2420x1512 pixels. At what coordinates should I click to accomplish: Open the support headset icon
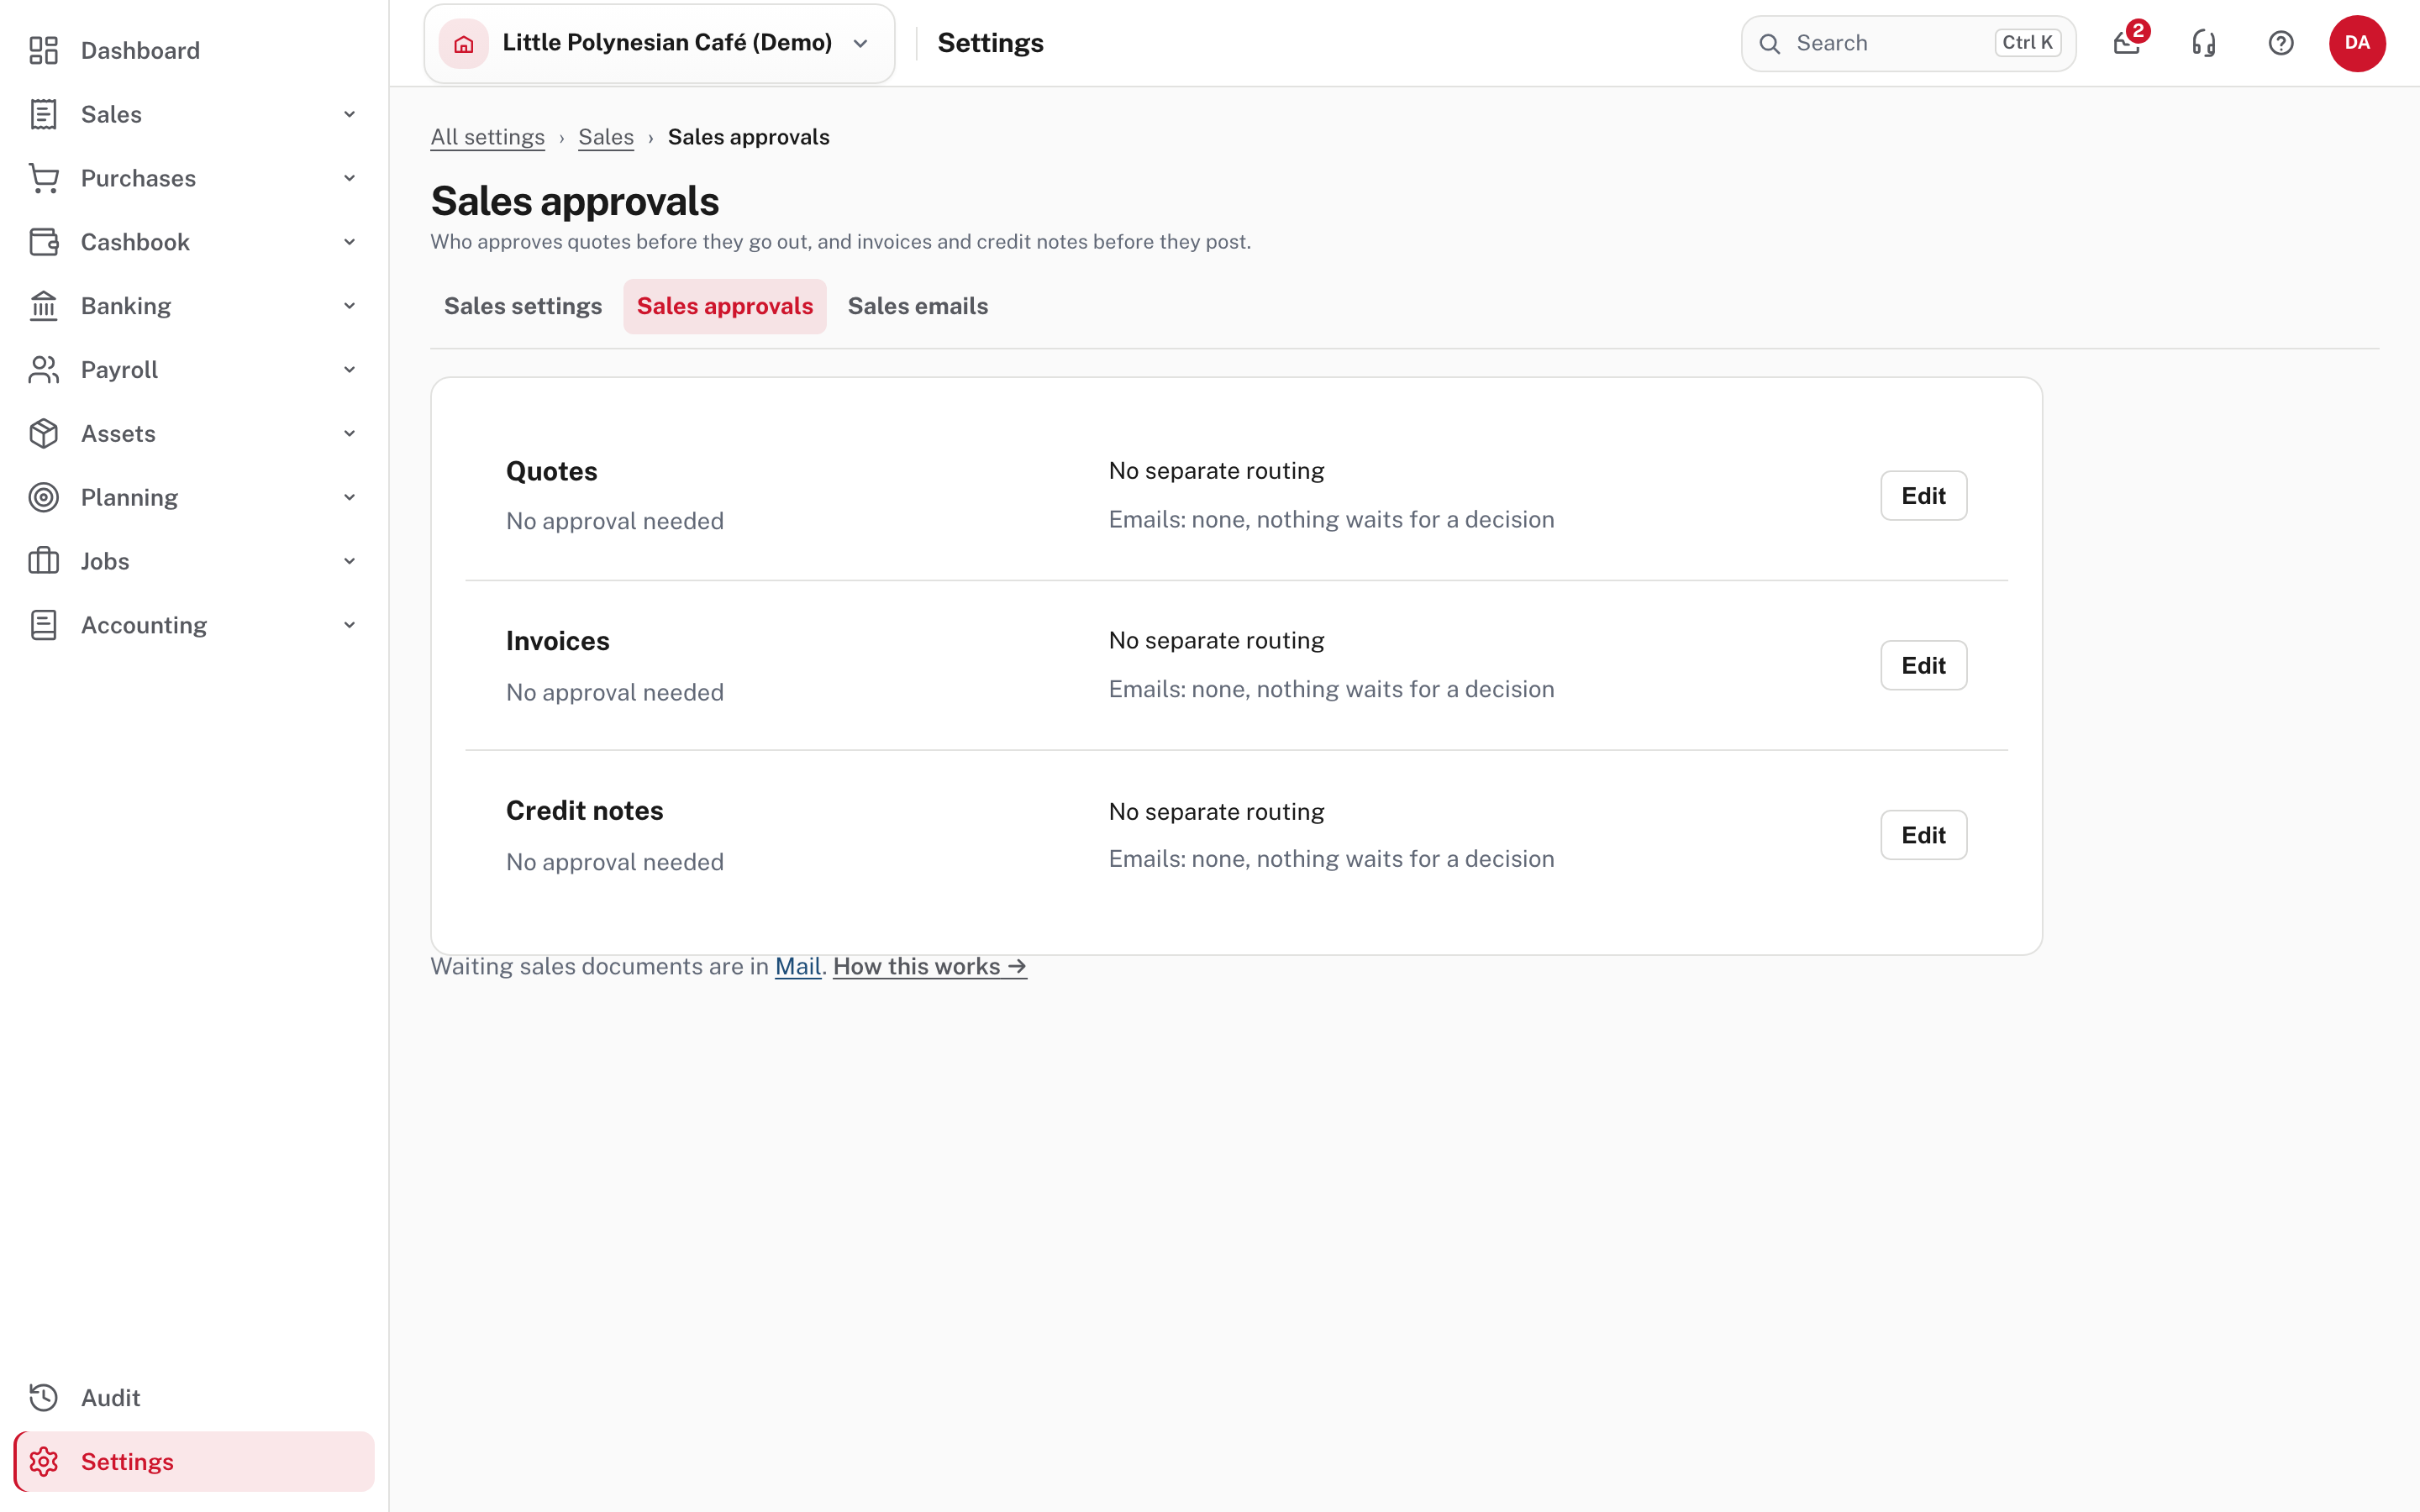(2204, 43)
